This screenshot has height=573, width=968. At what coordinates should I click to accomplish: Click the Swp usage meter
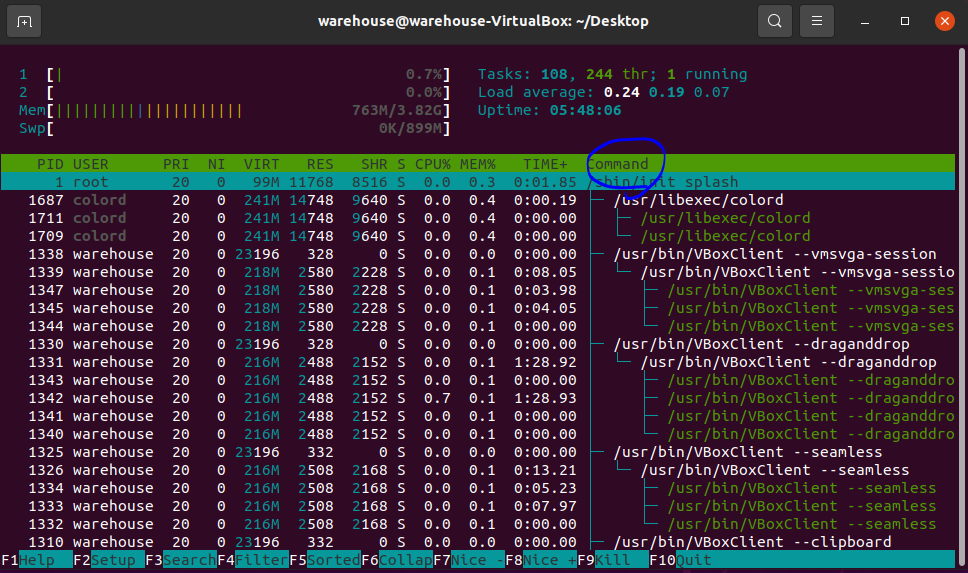[235, 128]
